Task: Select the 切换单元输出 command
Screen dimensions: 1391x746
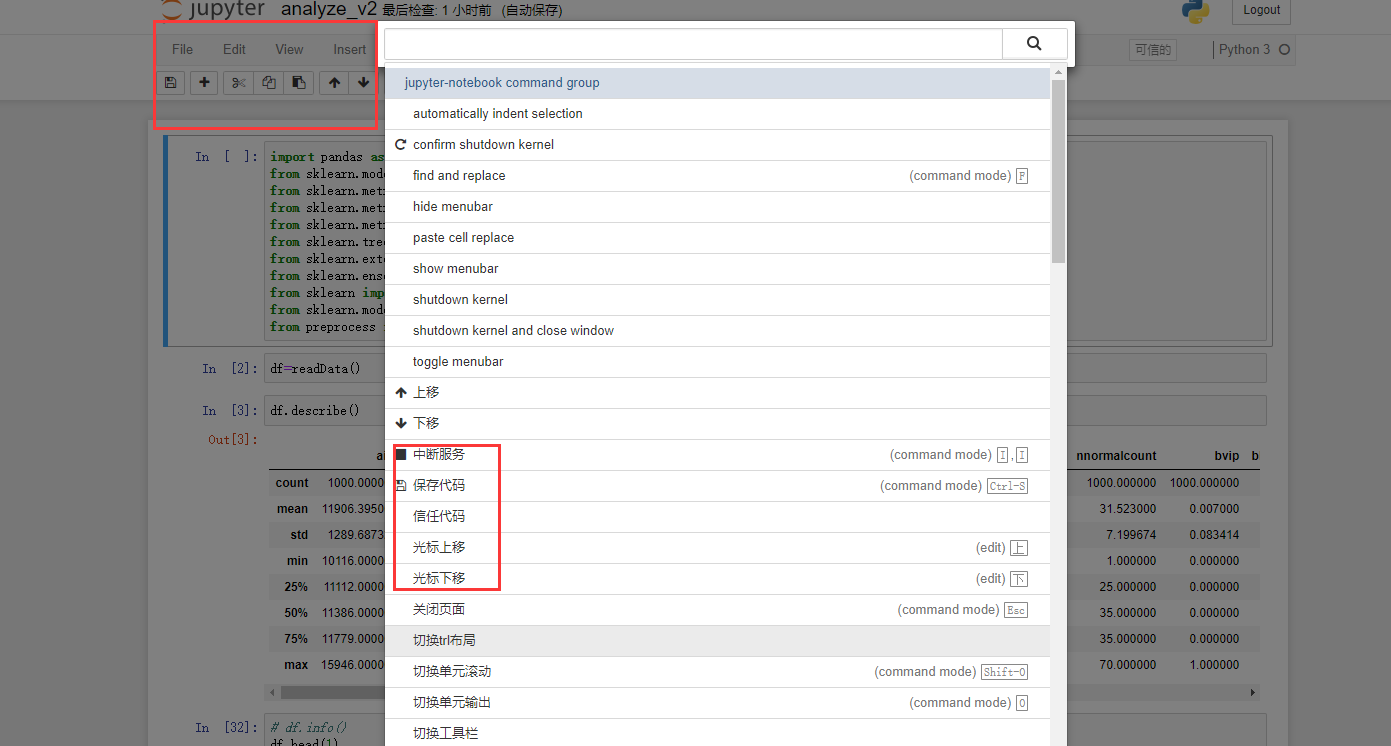Action: [718, 703]
